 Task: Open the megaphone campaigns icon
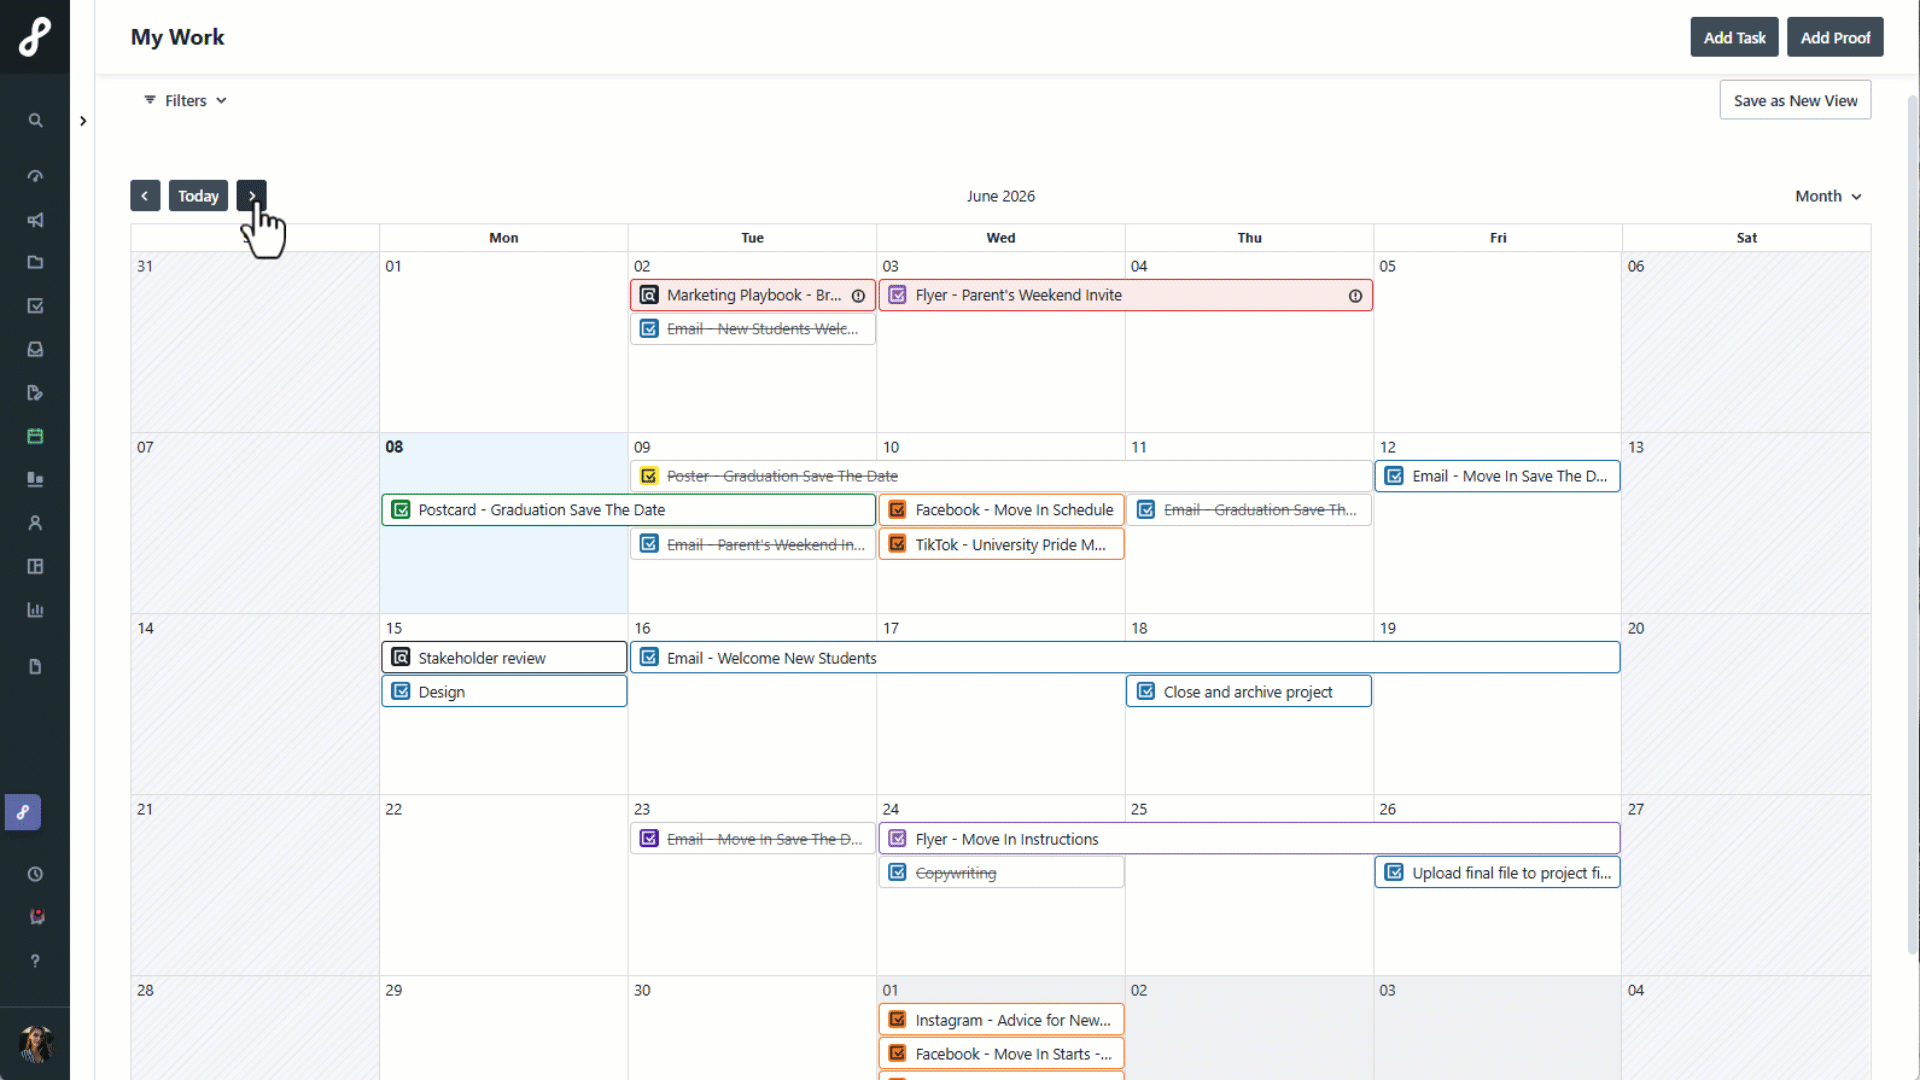pyautogui.click(x=35, y=220)
